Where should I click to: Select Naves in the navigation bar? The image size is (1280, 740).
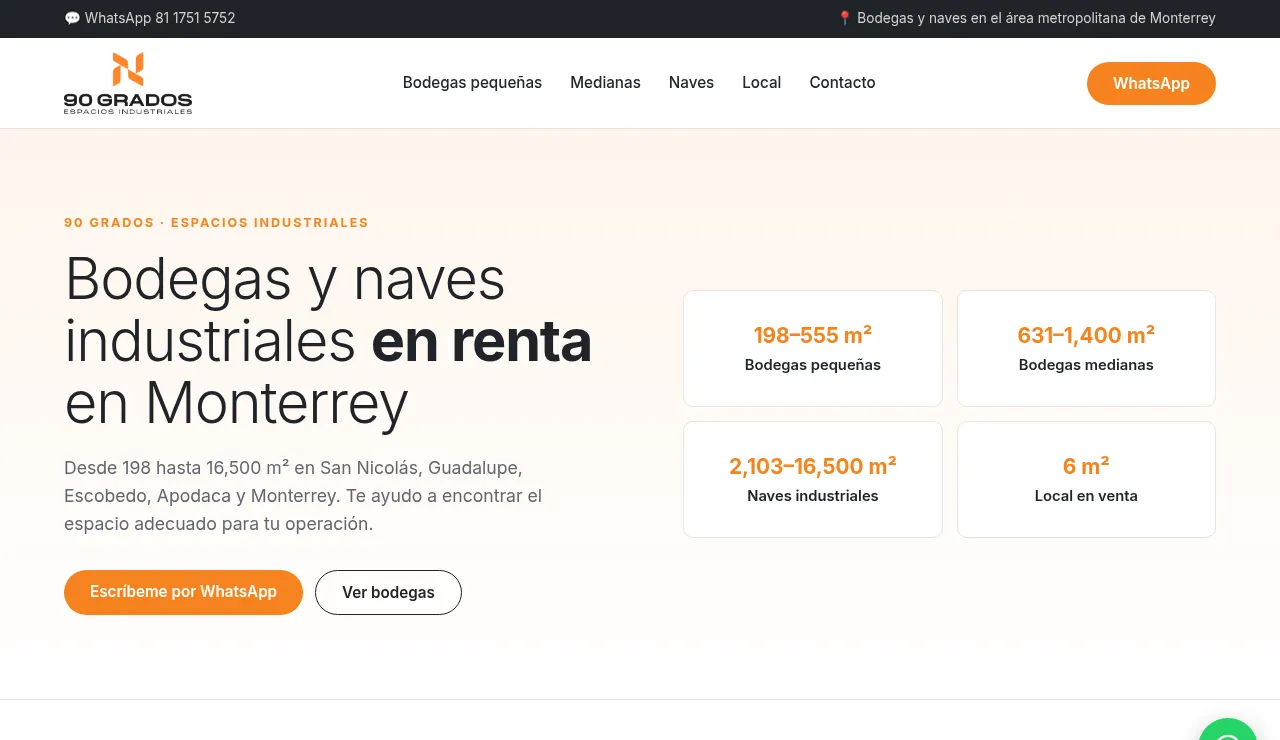(691, 83)
